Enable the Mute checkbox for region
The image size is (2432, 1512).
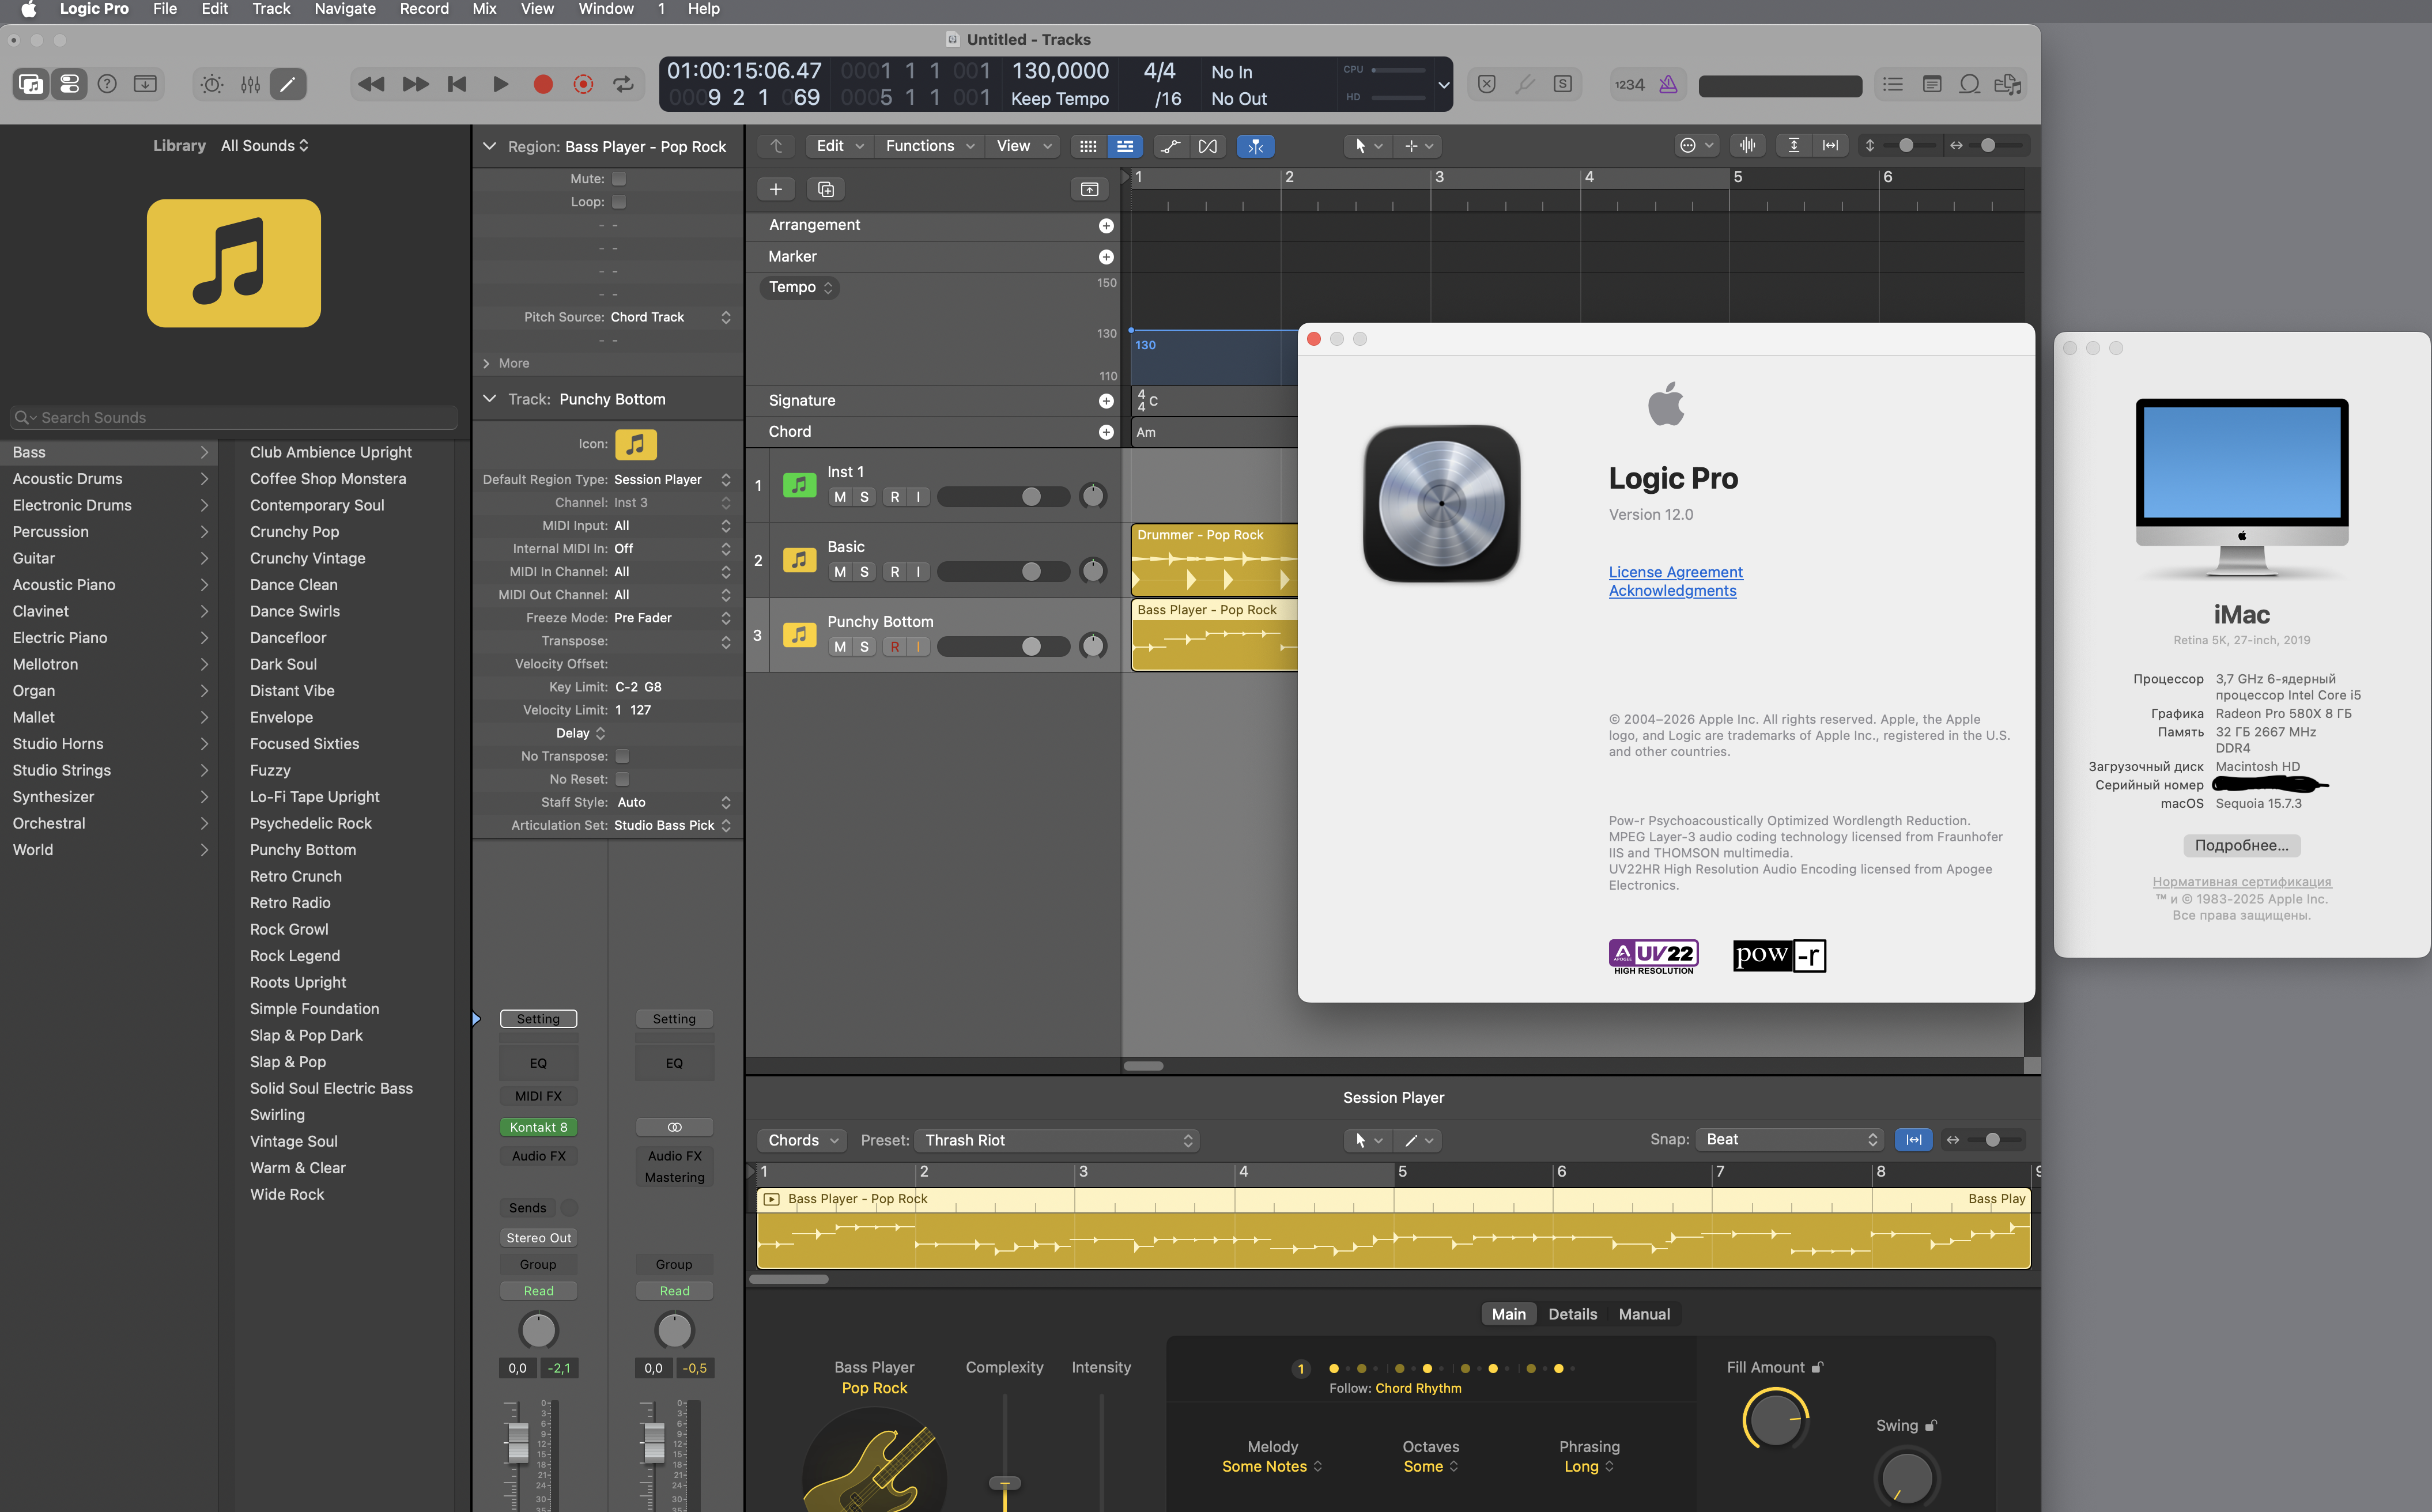(619, 179)
